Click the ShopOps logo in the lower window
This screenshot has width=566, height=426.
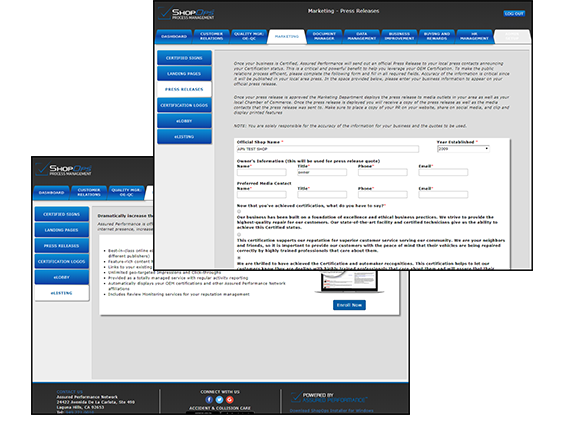tap(64, 169)
